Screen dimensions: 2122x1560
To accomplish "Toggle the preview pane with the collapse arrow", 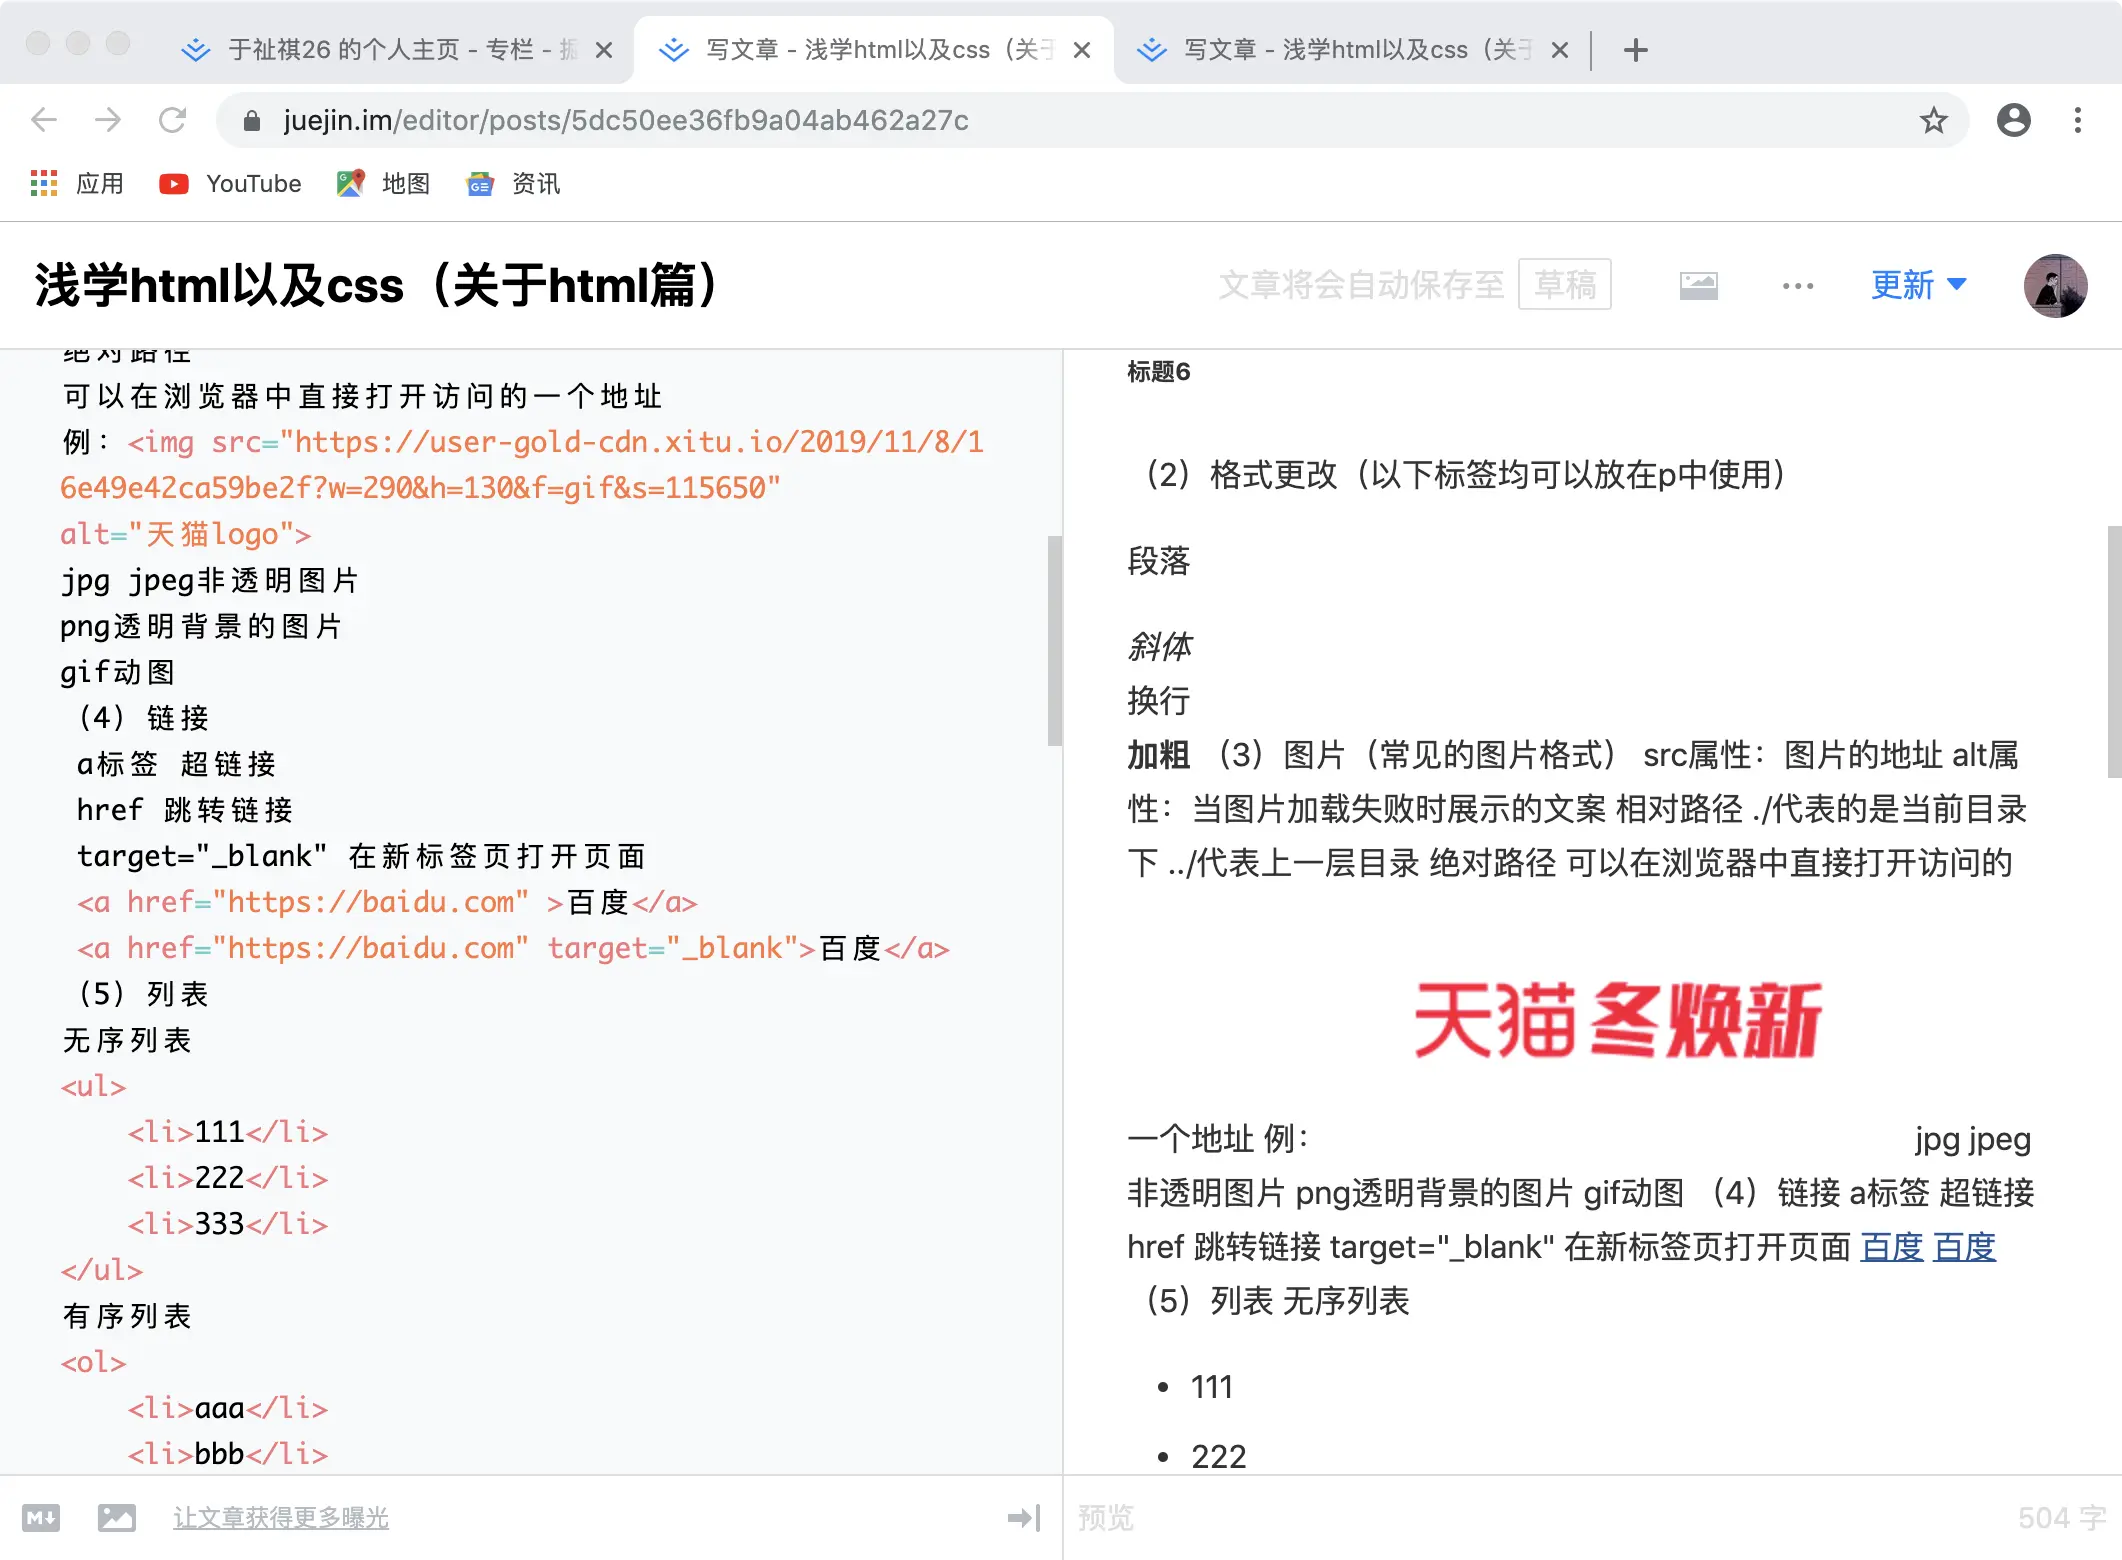I will [1024, 1518].
